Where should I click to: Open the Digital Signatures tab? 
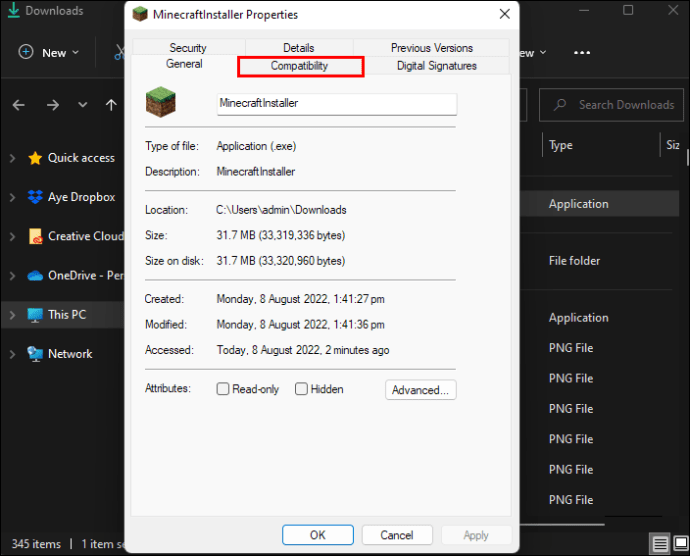(x=437, y=66)
